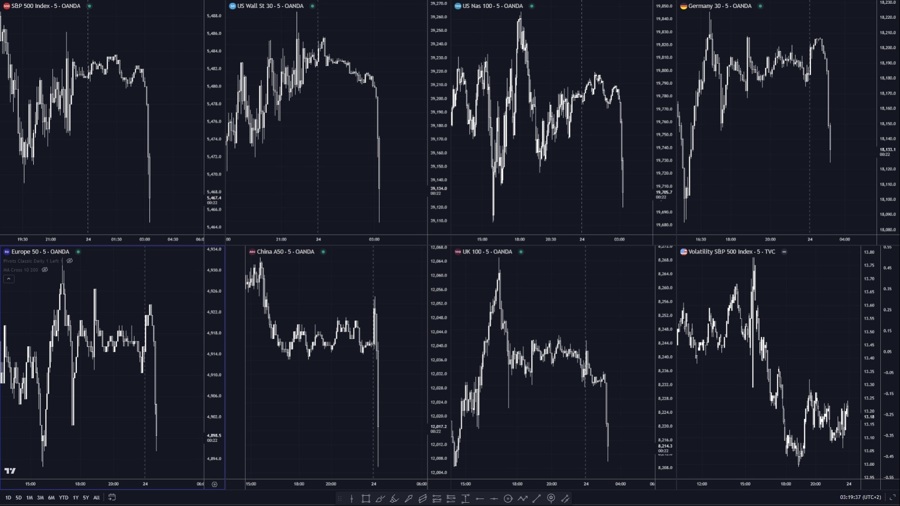Select the zigzag path tool
The image size is (900, 506).
pos(522,499)
